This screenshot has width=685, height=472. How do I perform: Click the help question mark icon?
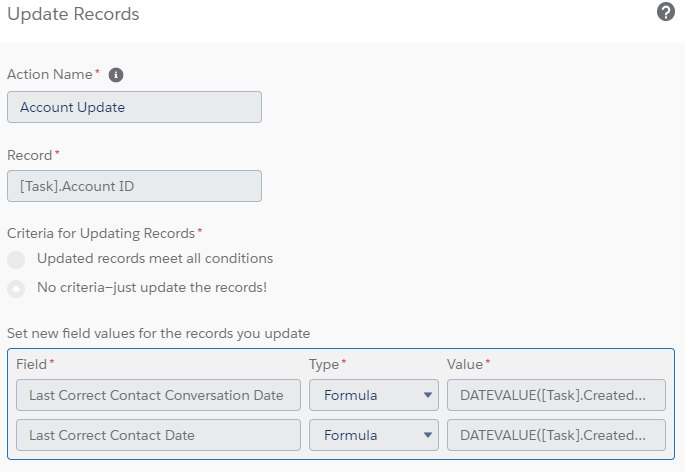(x=666, y=13)
